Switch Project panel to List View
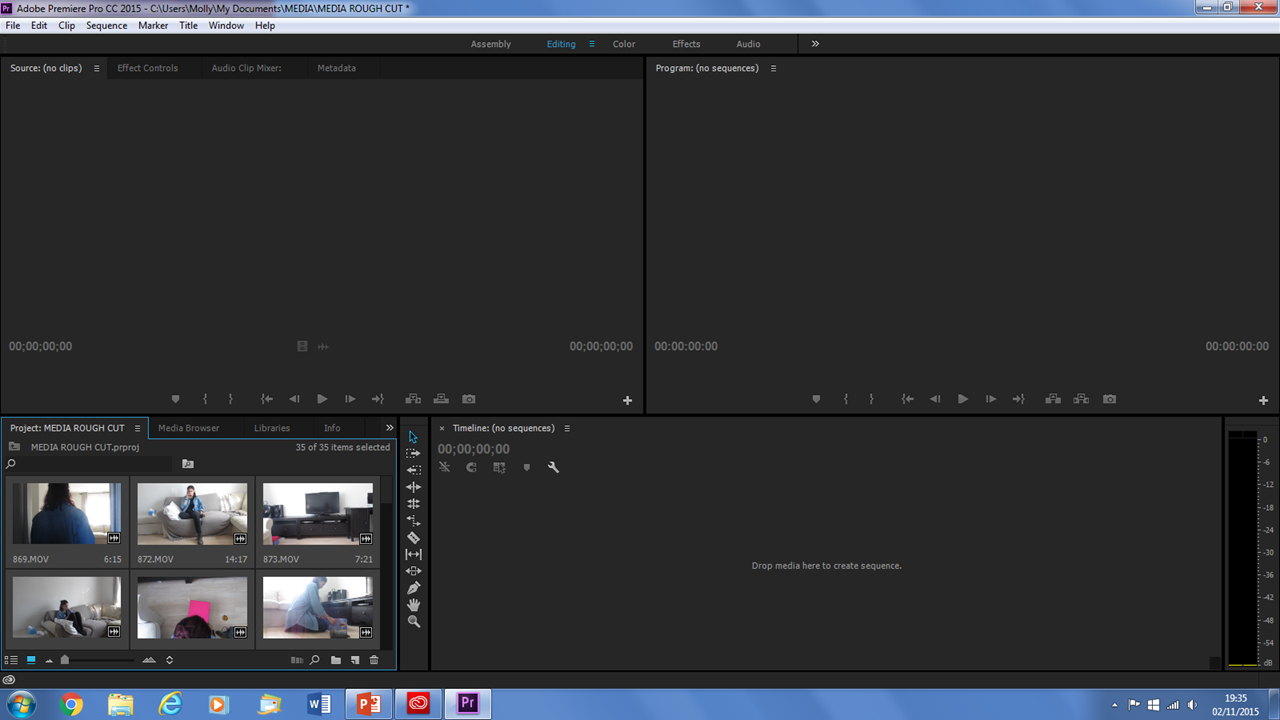Viewport: 1280px width, 720px height. [x=12, y=660]
